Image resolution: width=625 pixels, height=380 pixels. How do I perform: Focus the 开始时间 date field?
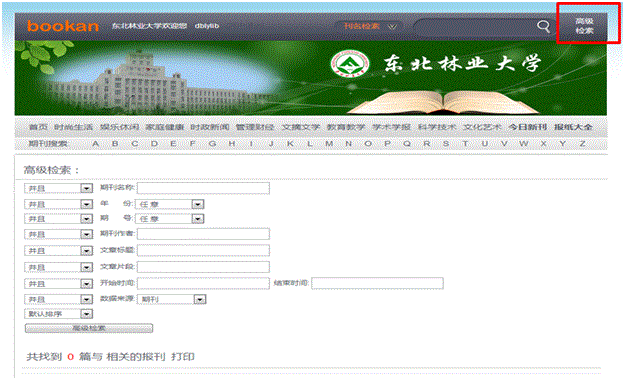click(x=203, y=283)
